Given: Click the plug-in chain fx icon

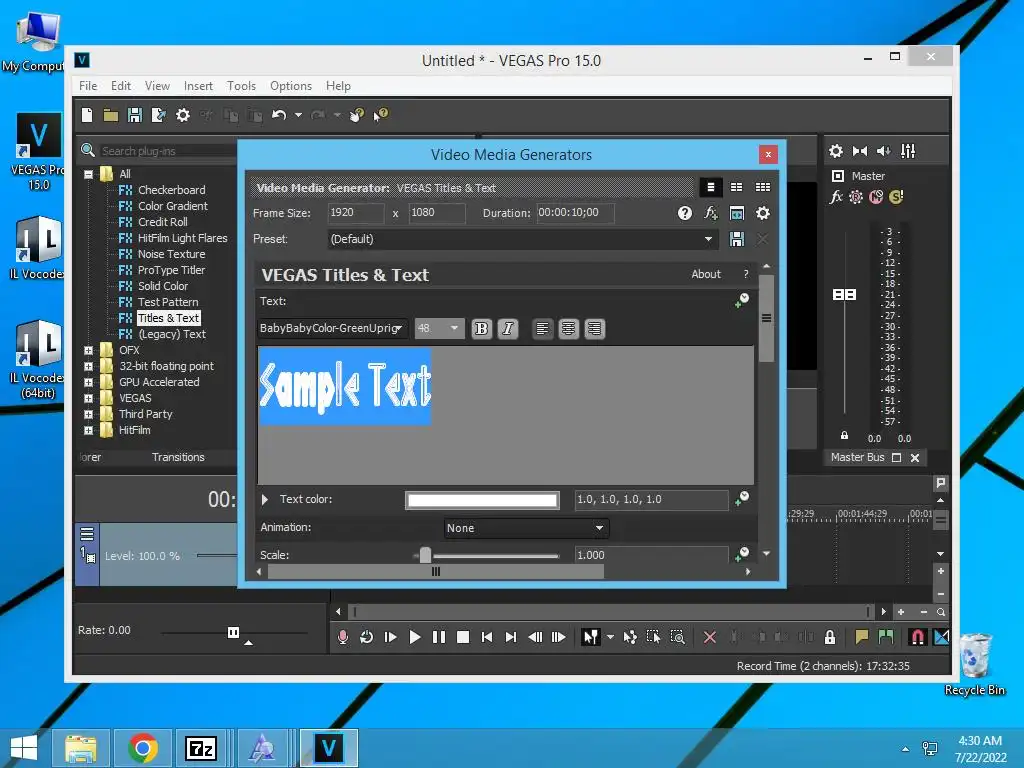Looking at the screenshot, I should [x=711, y=213].
